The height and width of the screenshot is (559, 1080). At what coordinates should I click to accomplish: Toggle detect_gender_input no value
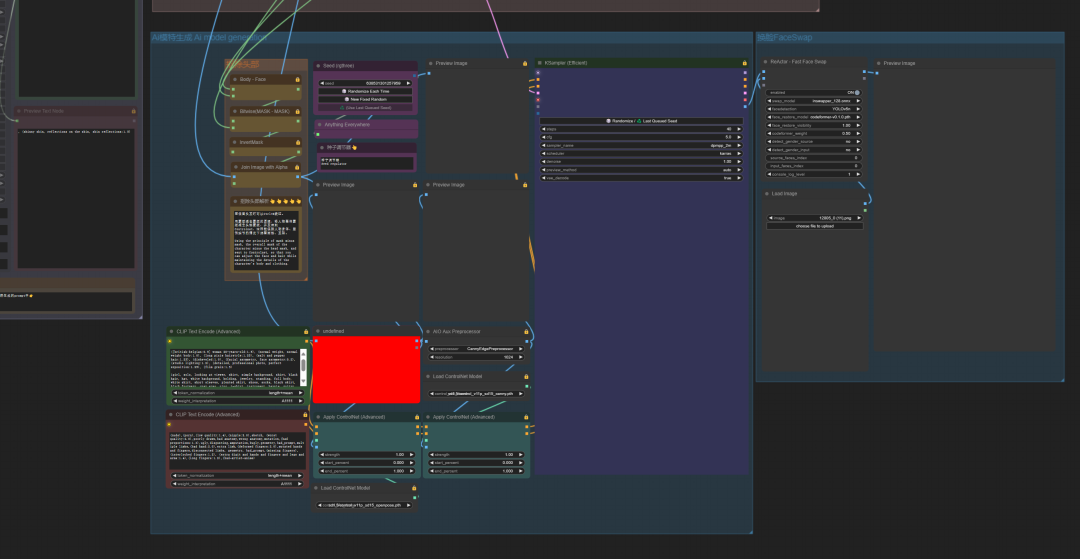pyautogui.click(x=813, y=149)
